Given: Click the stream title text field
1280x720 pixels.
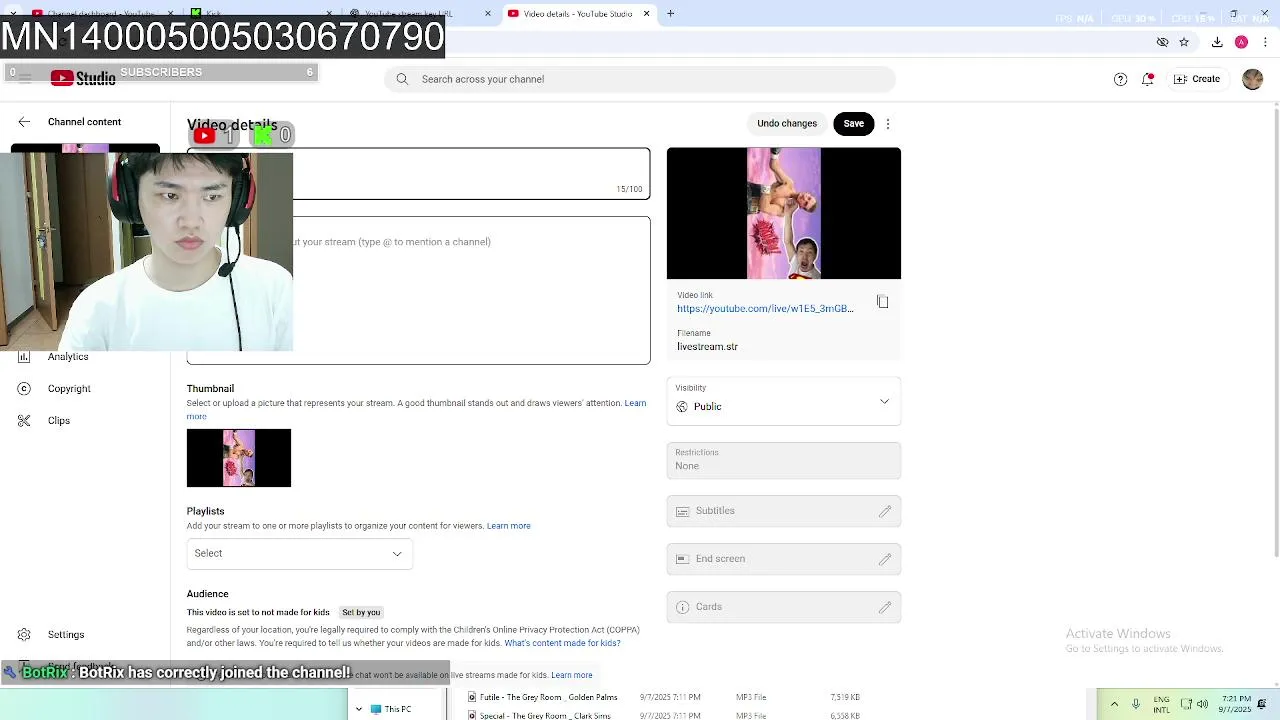Looking at the screenshot, I should (x=418, y=173).
